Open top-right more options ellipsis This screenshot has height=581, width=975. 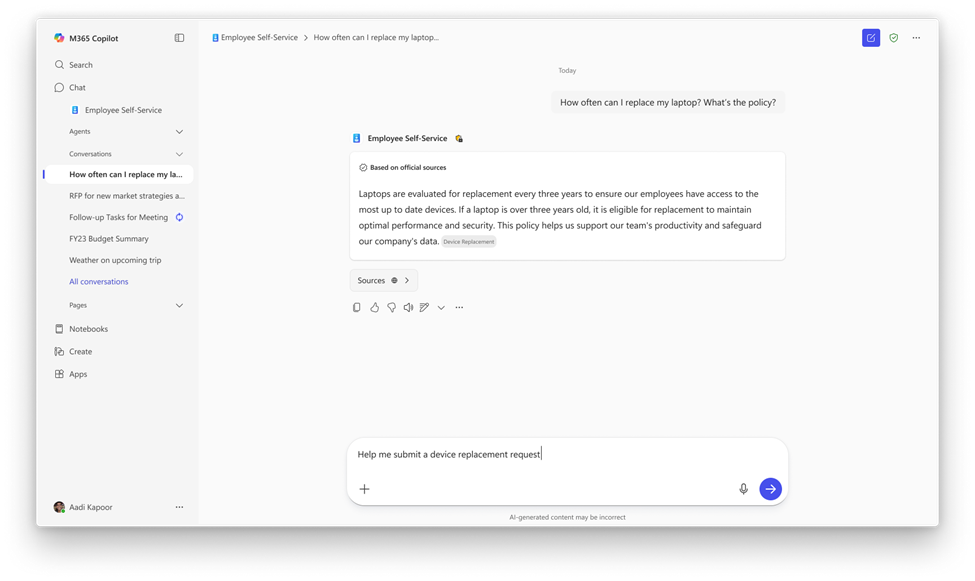click(x=916, y=38)
